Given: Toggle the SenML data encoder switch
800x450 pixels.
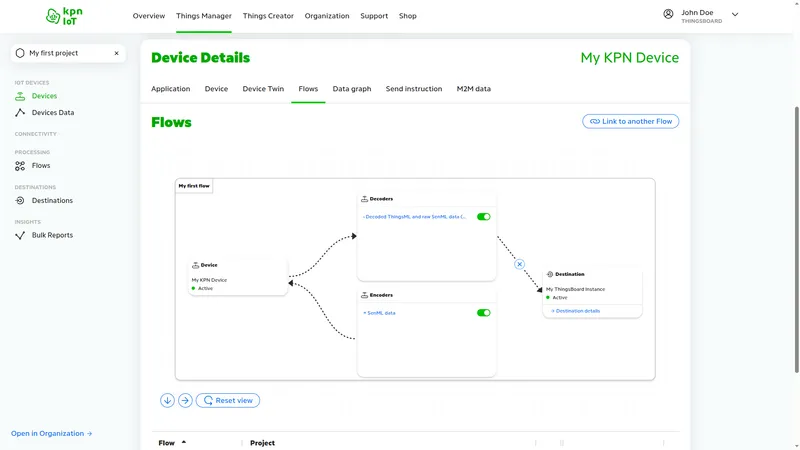Looking at the screenshot, I should coord(484,313).
